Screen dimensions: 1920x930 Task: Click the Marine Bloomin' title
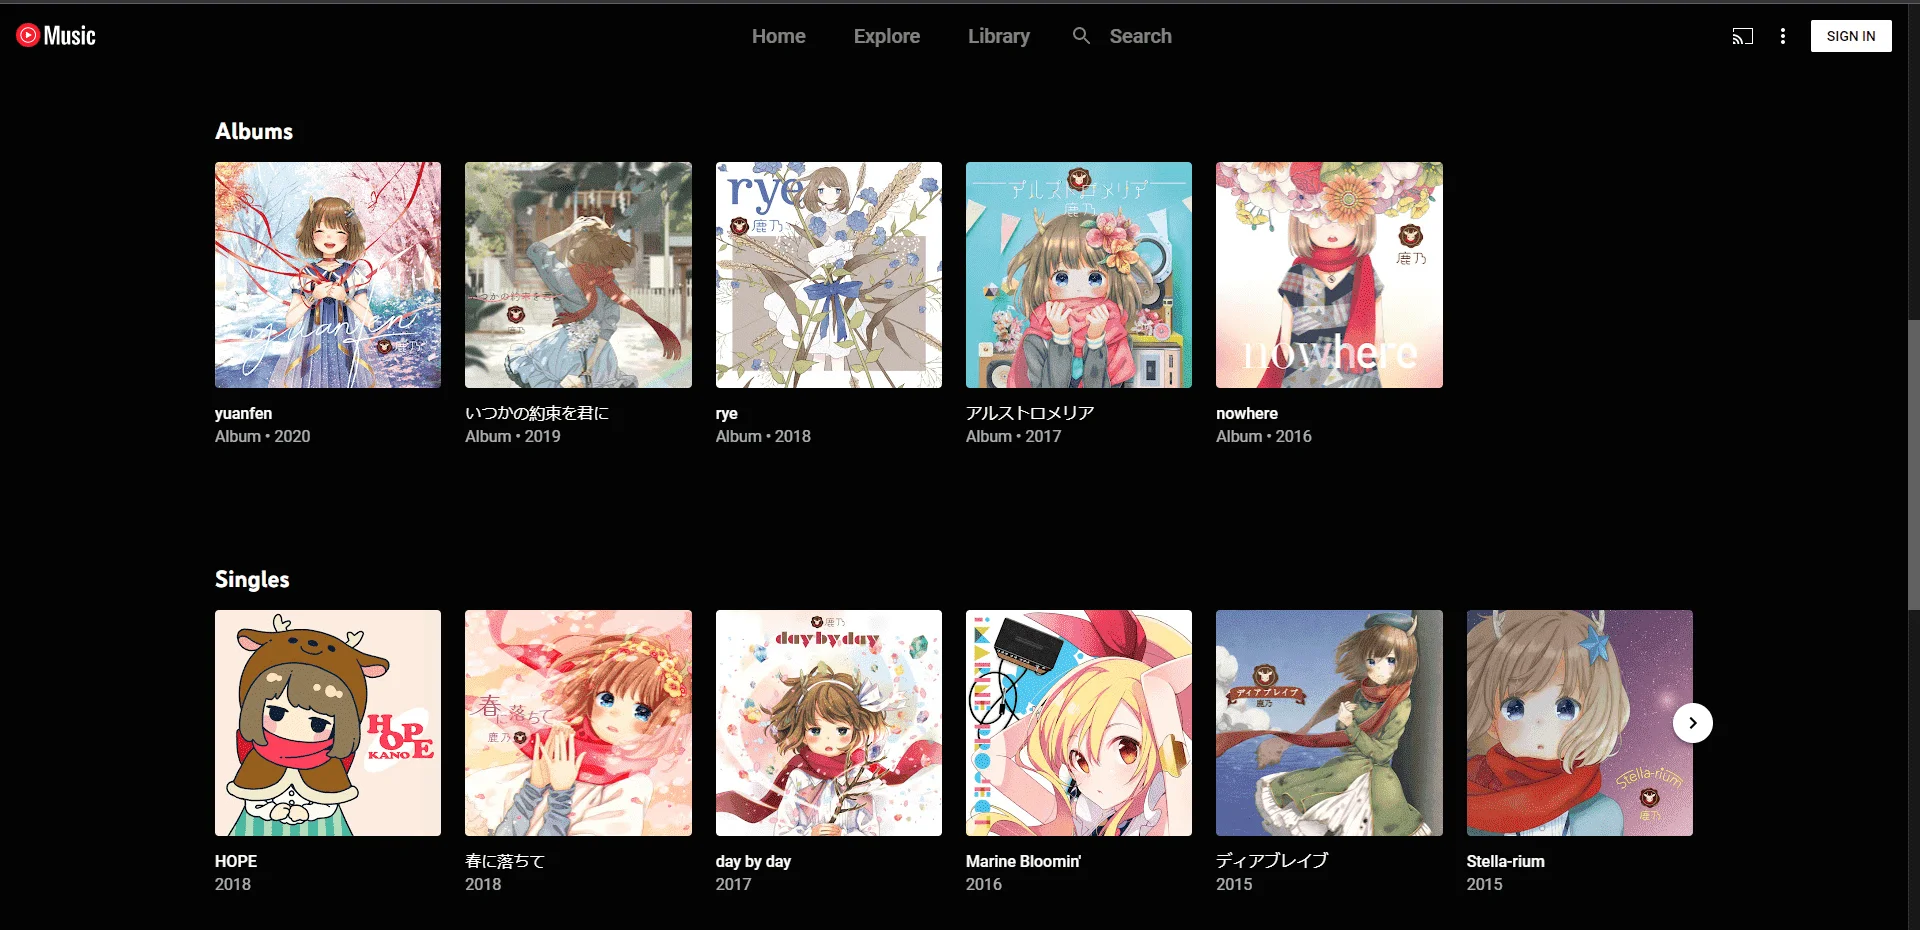pos(1023,861)
